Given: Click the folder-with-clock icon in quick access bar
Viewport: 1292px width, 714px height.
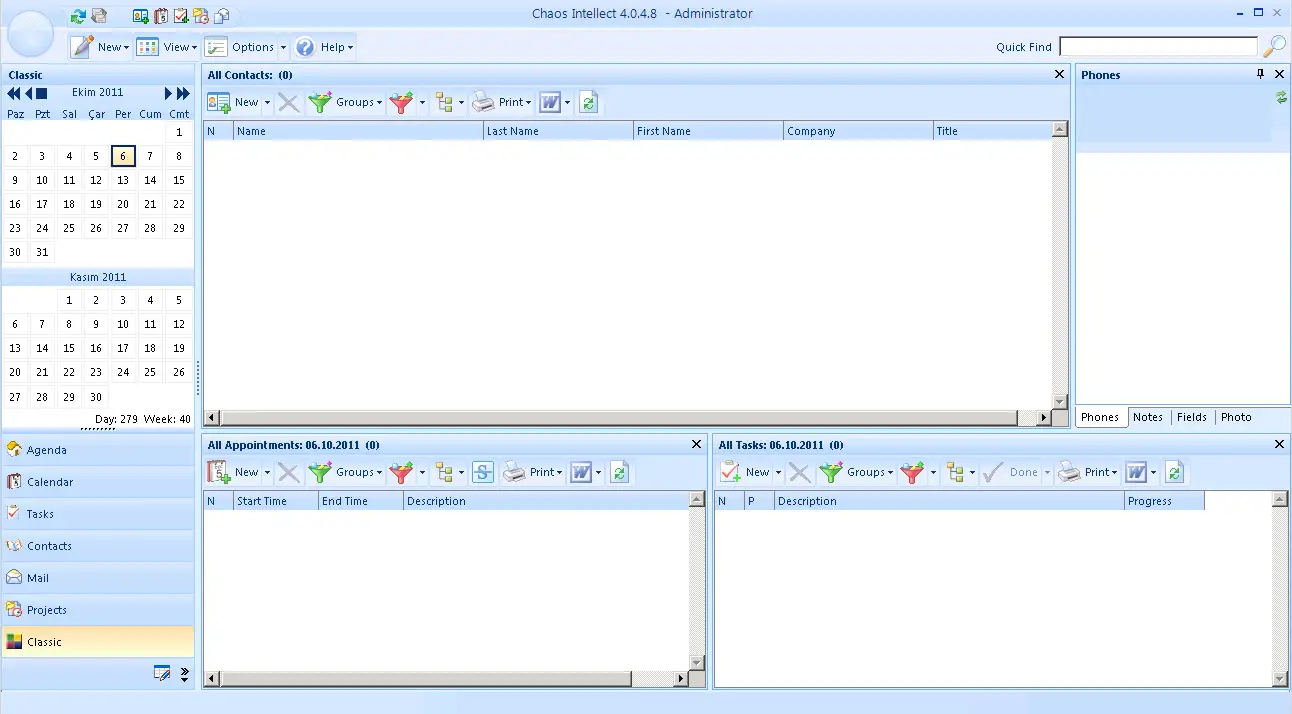Looking at the screenshot, I should 201,15.
